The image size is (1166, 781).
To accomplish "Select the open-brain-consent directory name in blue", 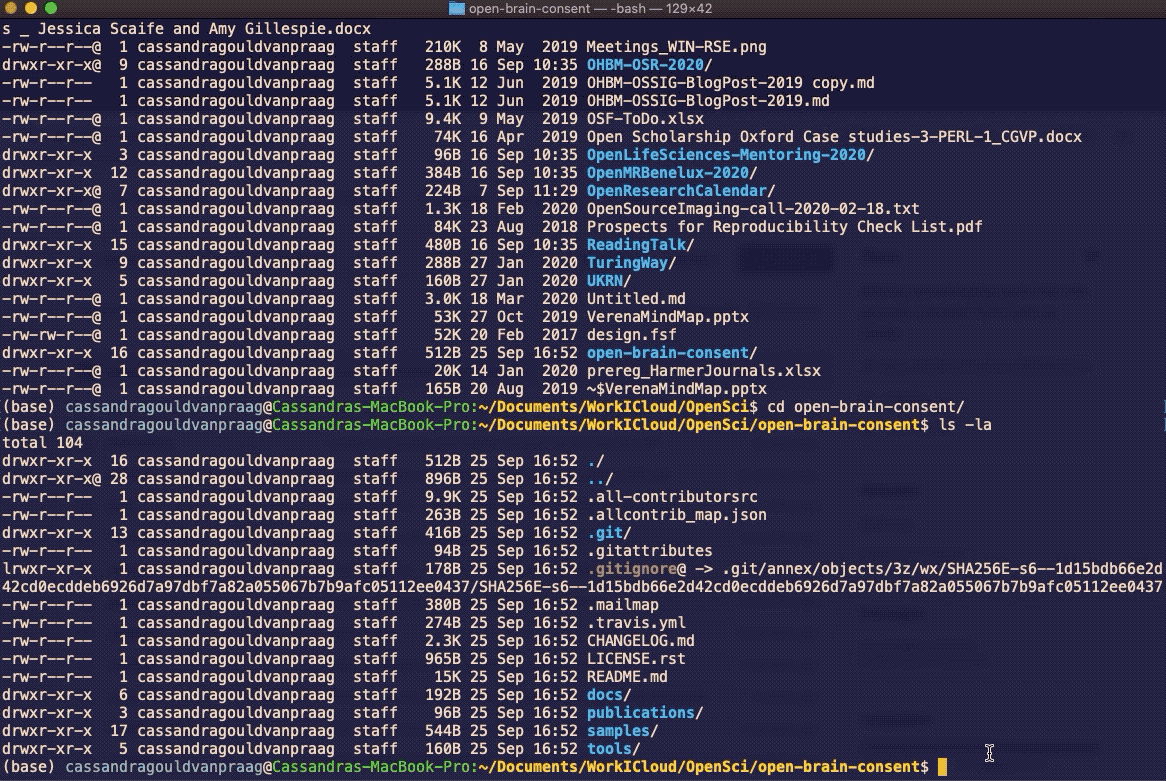I will (668, 352).
